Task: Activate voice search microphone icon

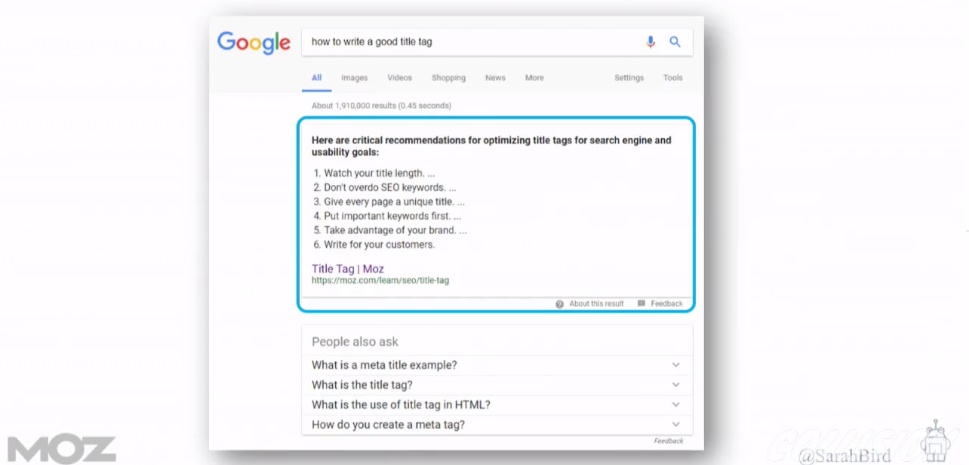Action: (650, 42)
